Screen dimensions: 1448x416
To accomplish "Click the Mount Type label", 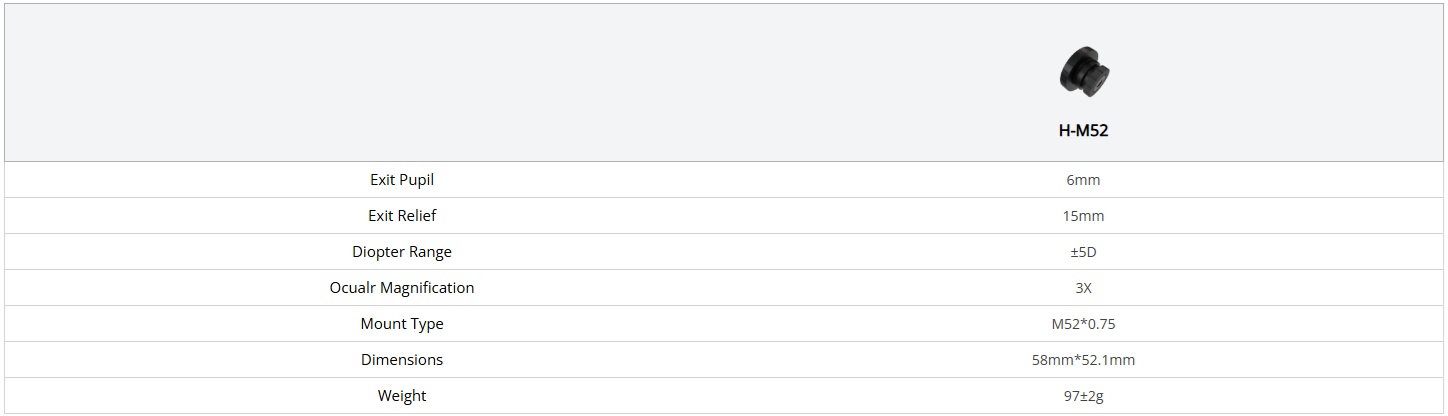I will pyautogui.click(x=402, y=324).
